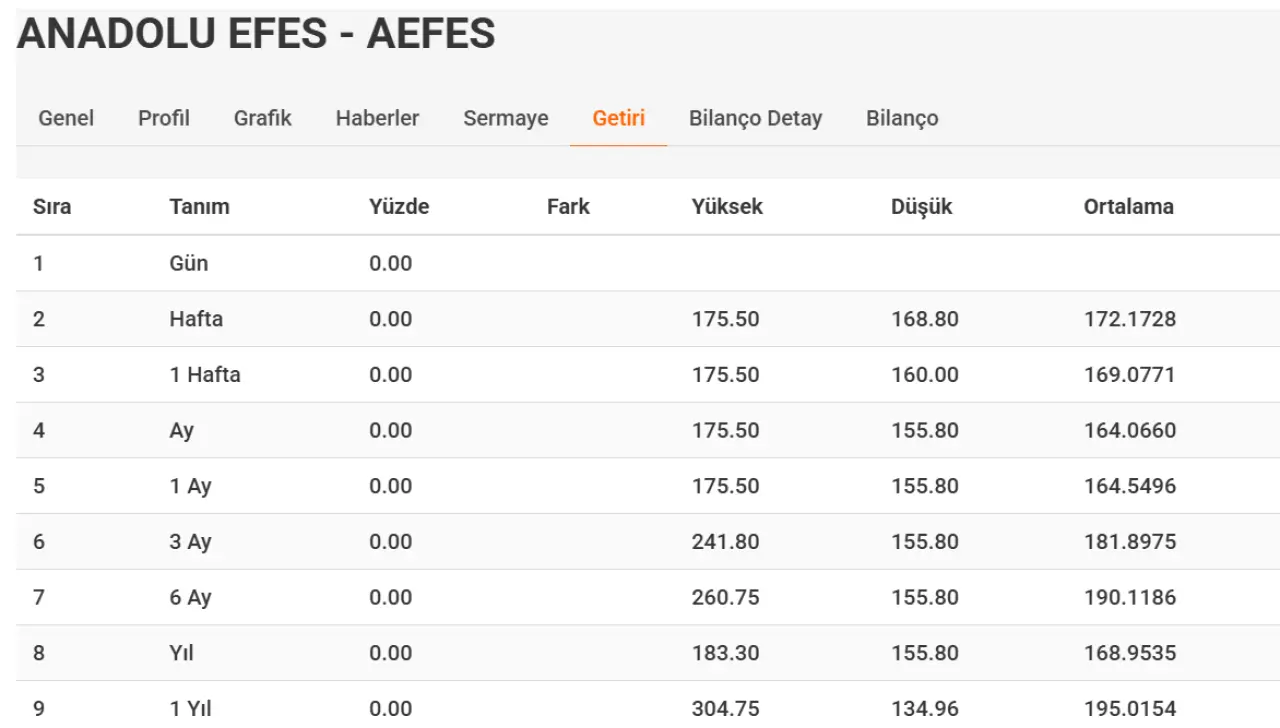Click the 0.00 percent in 1 Yıl row

coord(391,709)
